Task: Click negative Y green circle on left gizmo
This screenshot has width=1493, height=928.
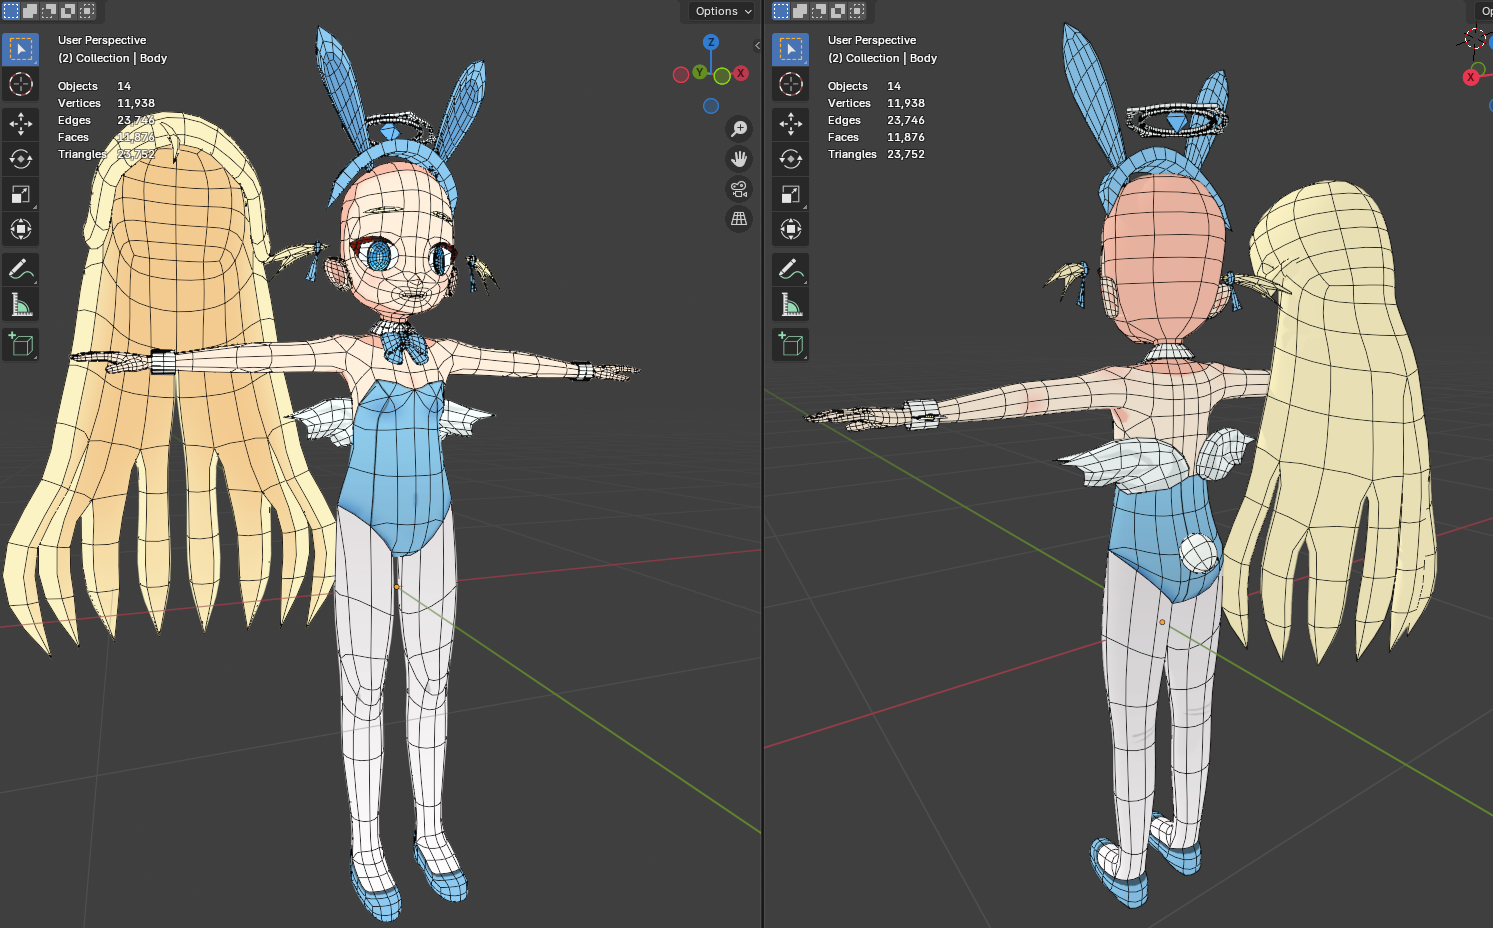Action: click(722, 77)
